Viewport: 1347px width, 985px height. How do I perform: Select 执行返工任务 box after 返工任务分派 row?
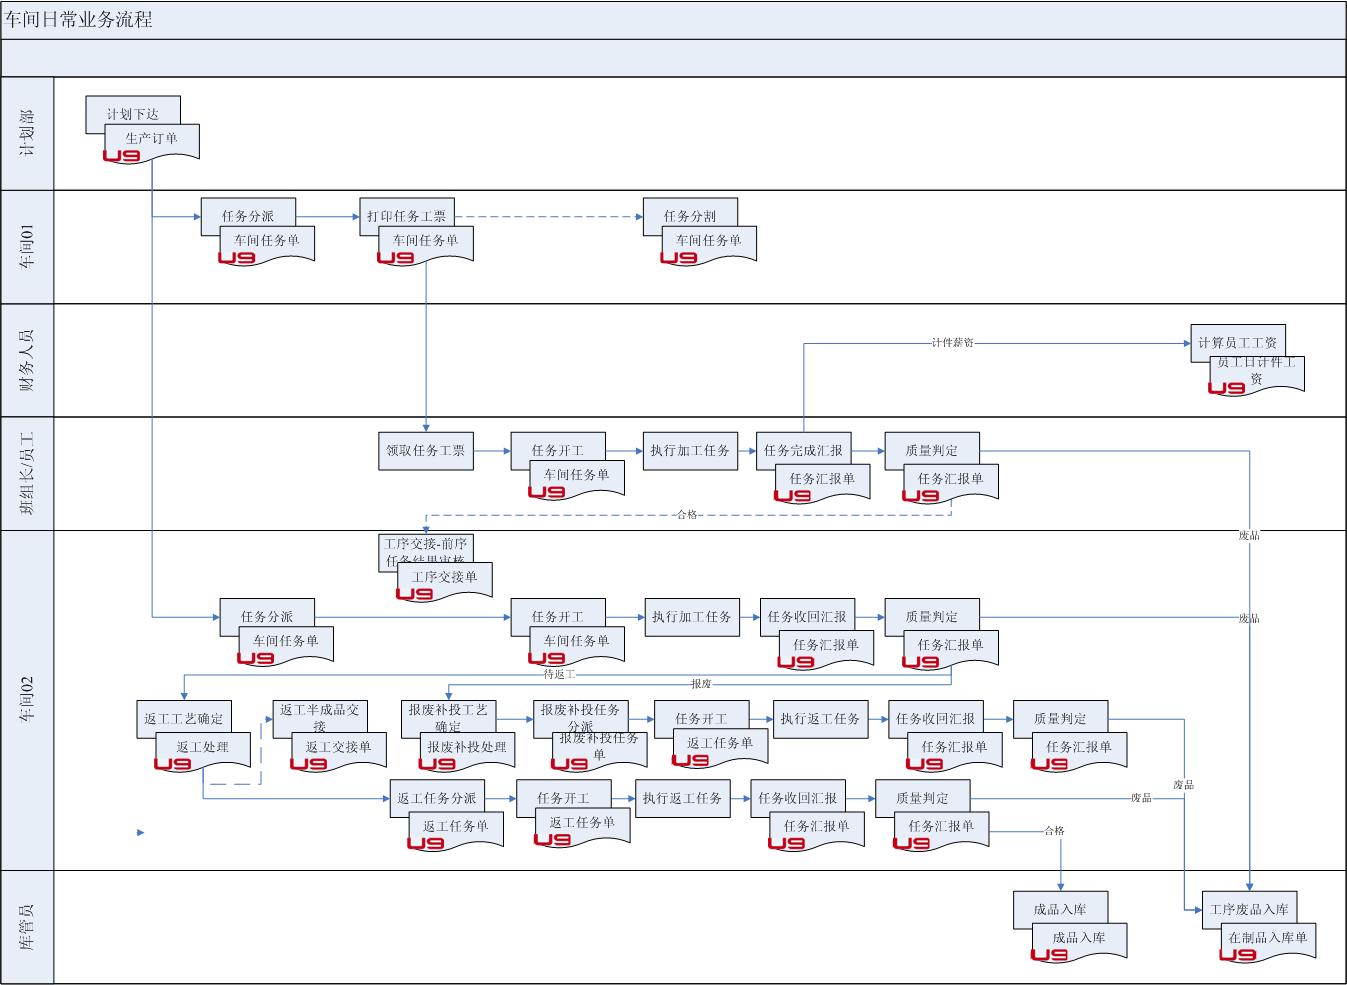coord(683,799)
